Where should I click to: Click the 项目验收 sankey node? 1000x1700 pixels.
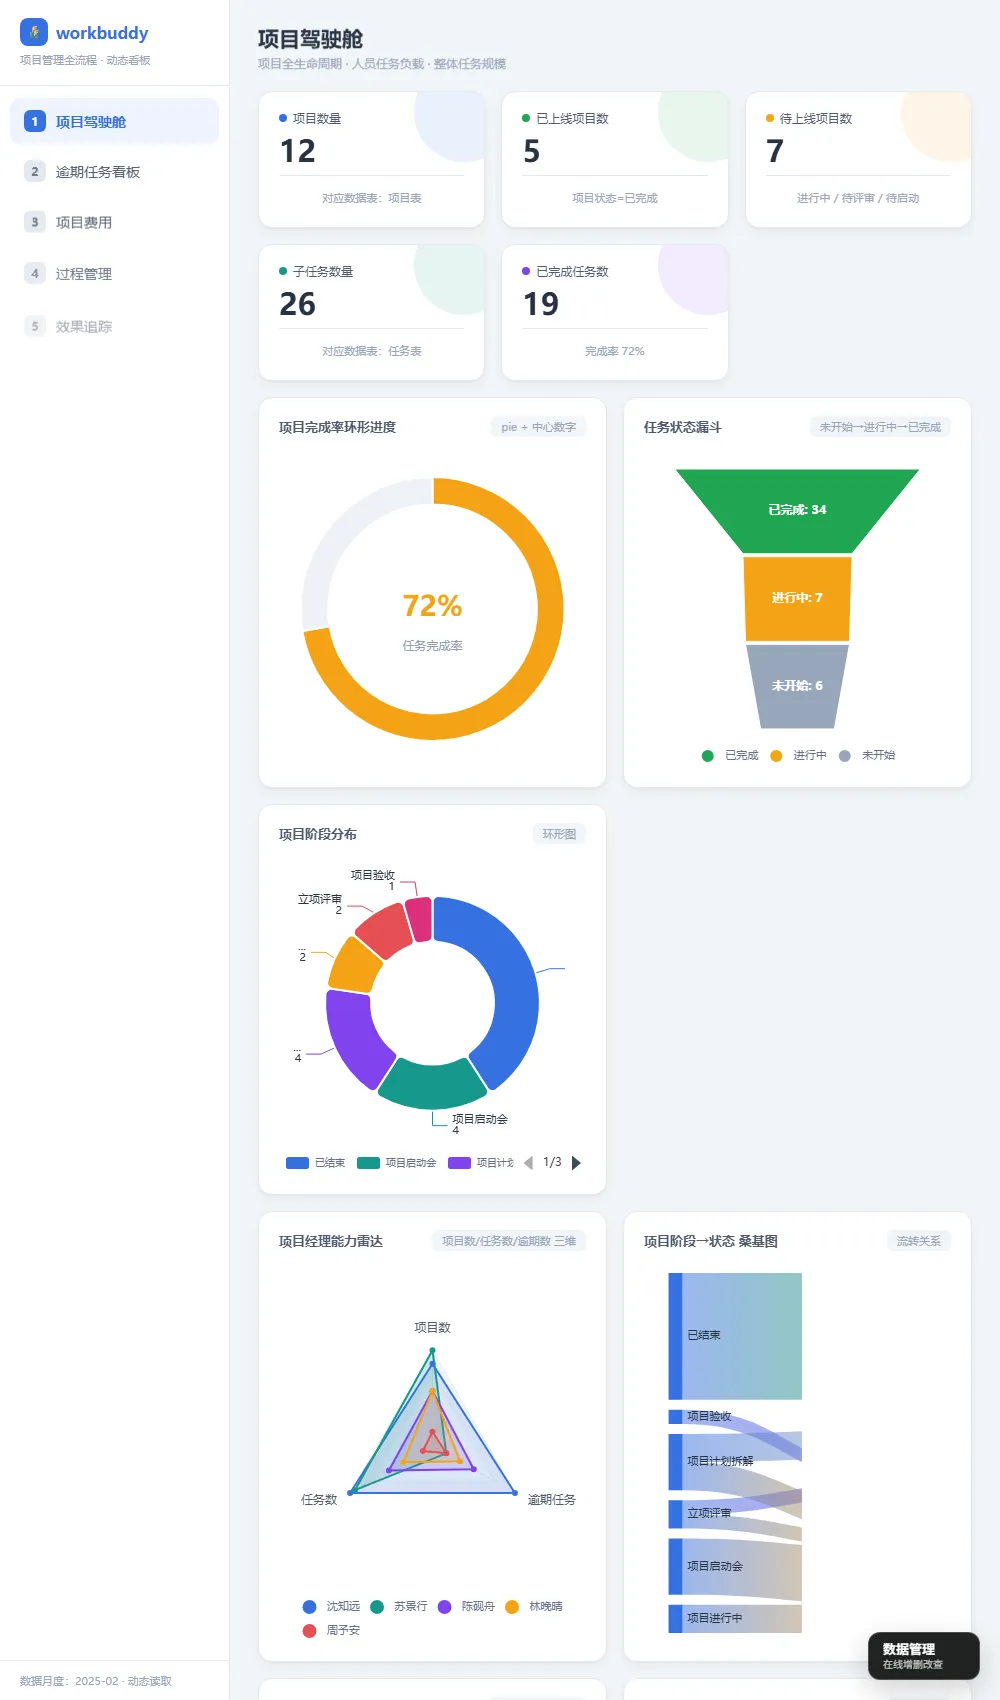(675, 1416)
